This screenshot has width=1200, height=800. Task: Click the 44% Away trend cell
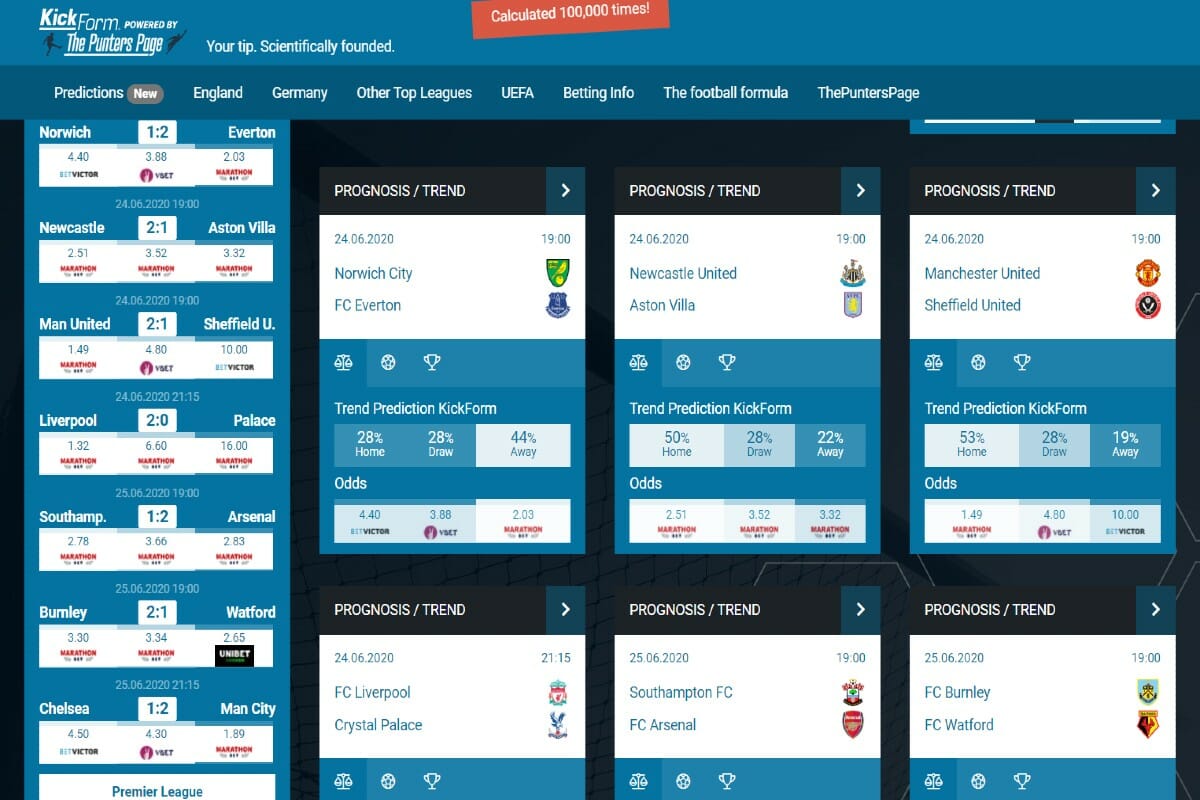click(x=523, y=445)
